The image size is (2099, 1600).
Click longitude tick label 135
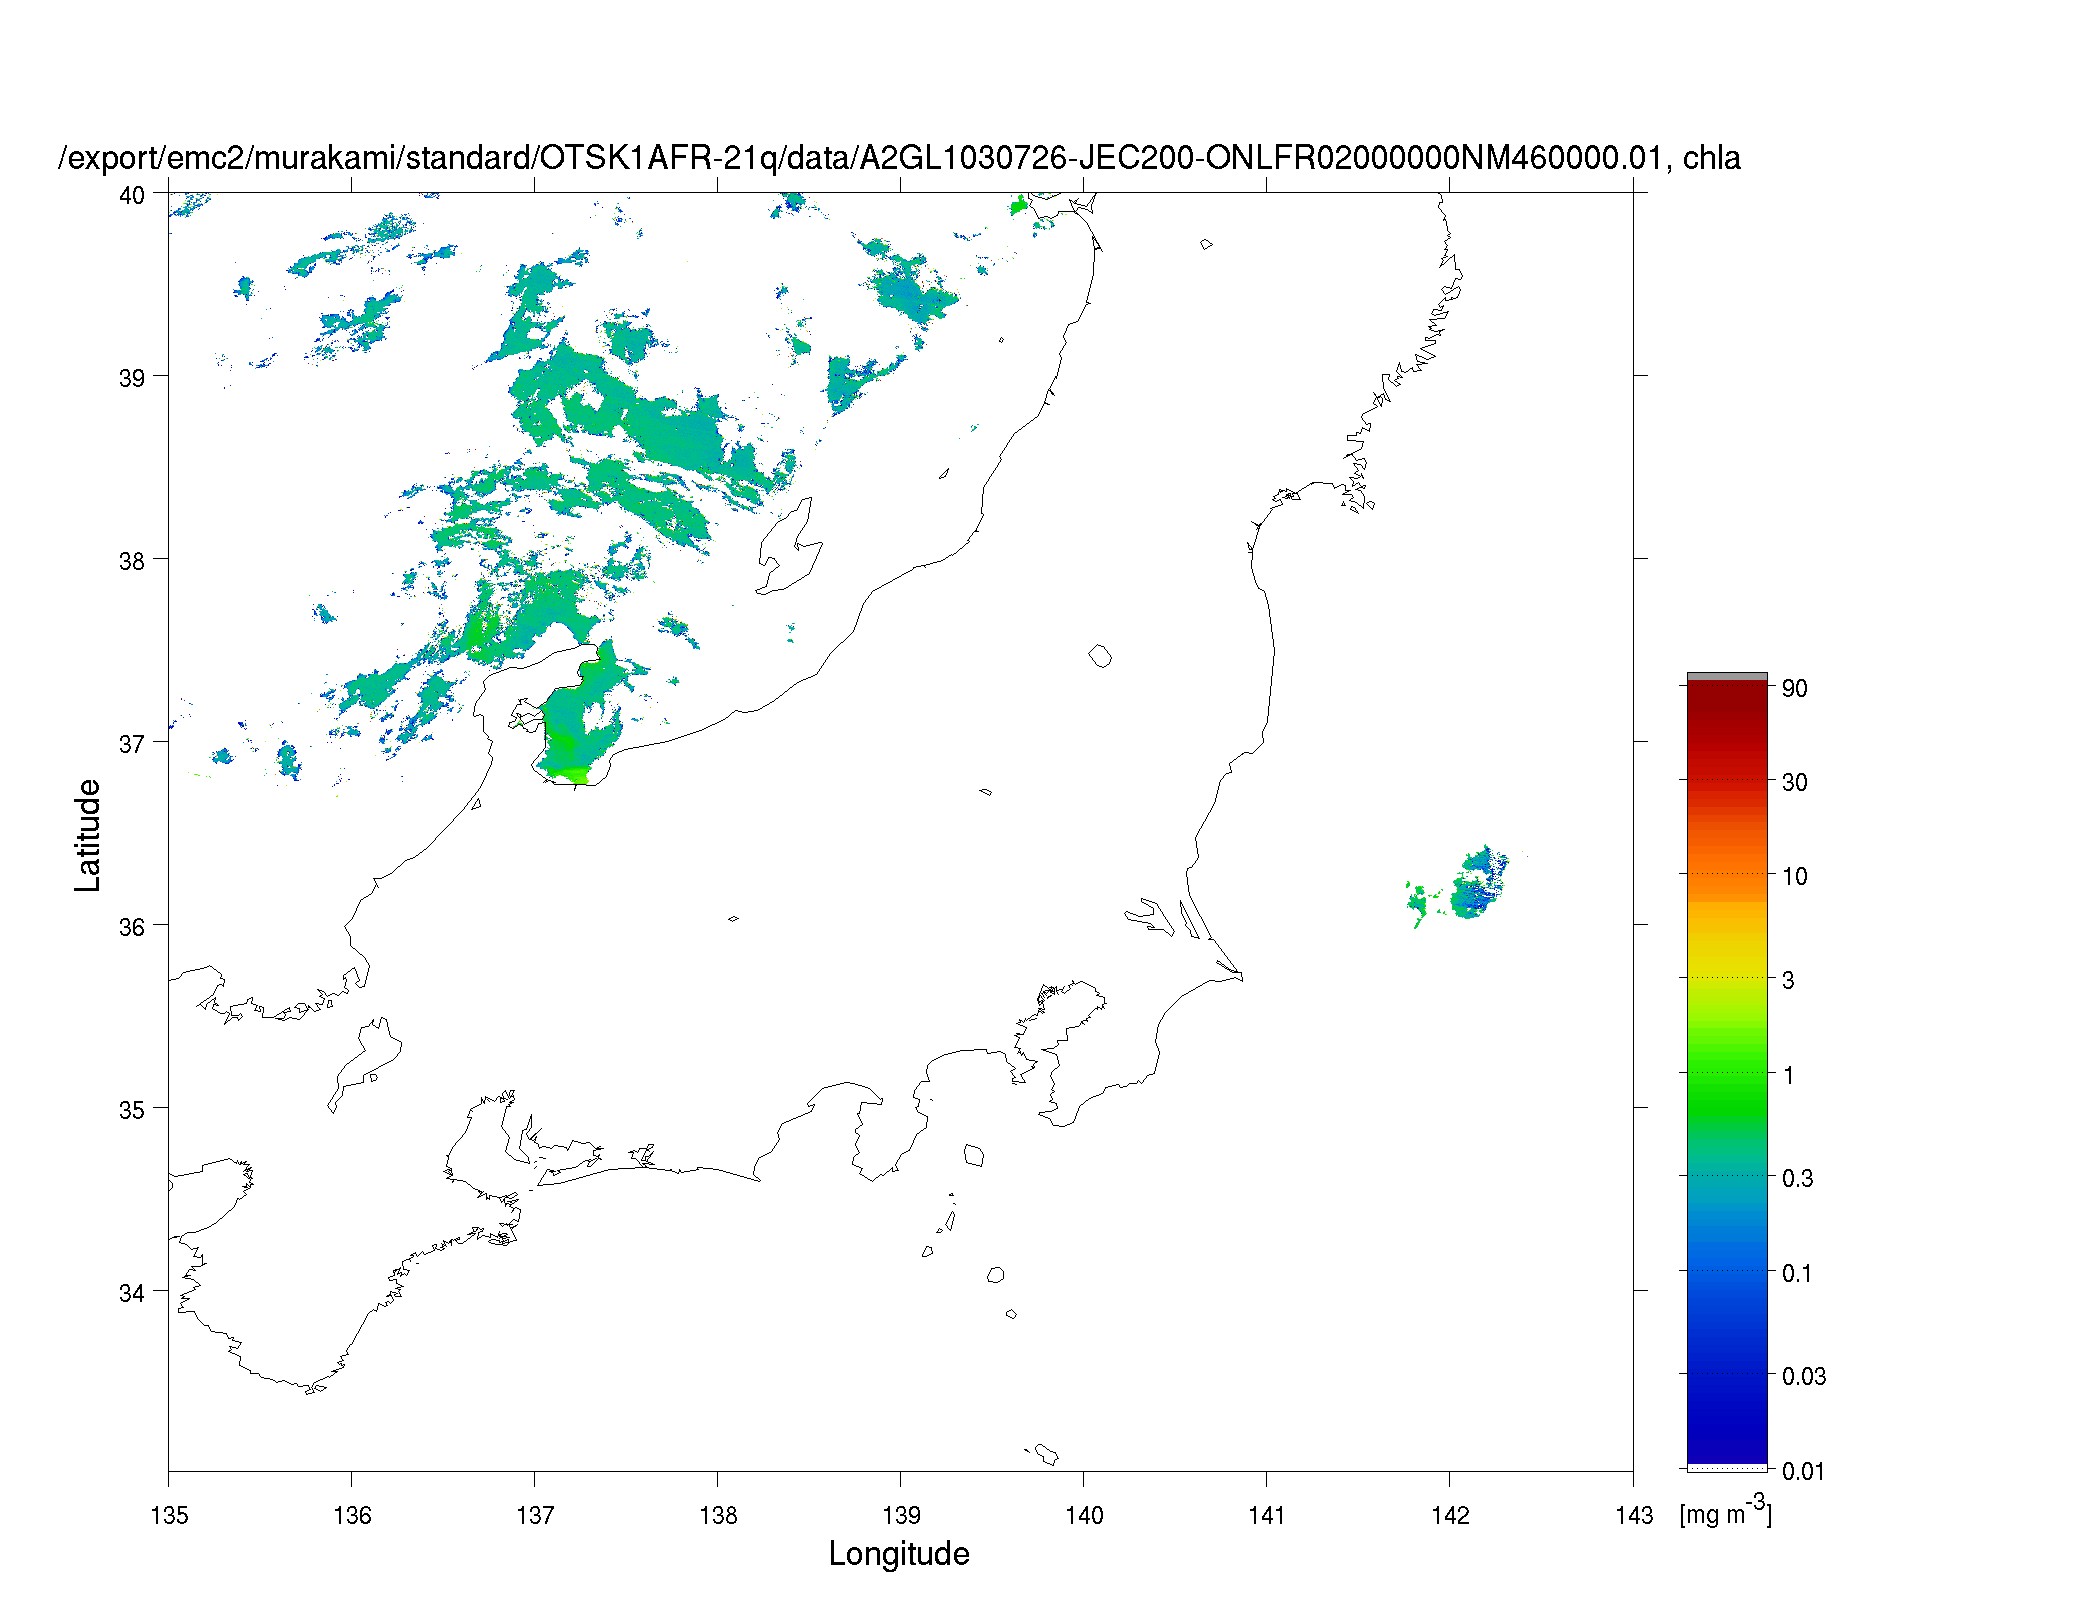click(169, 1516)
